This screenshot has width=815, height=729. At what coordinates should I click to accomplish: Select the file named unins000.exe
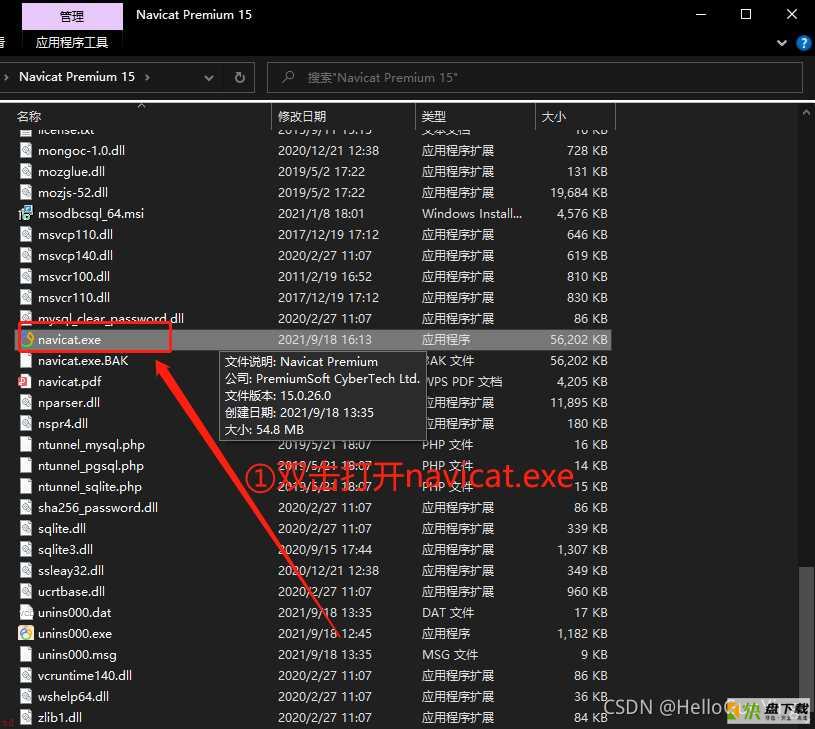[75, 633]
